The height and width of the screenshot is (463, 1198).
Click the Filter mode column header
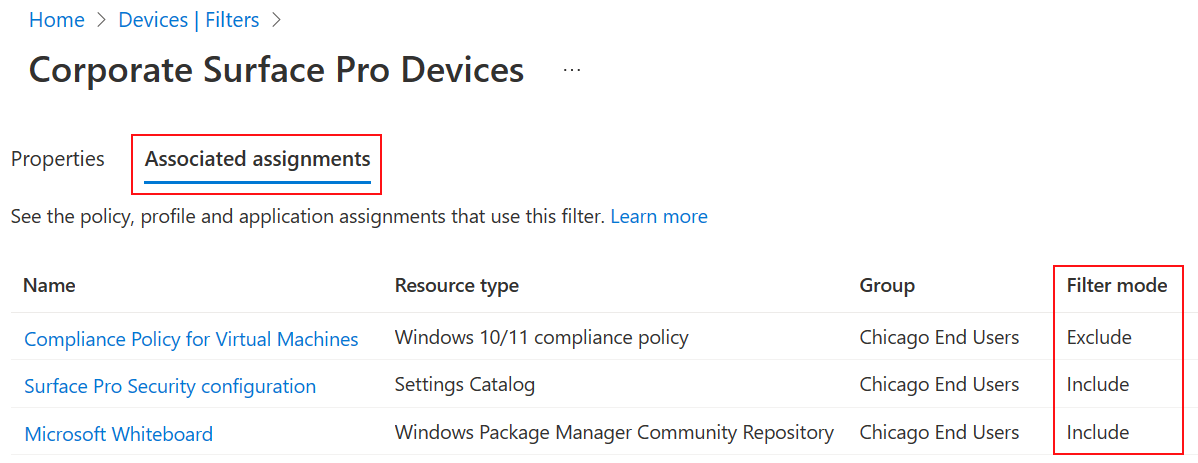click(1117, 285)
